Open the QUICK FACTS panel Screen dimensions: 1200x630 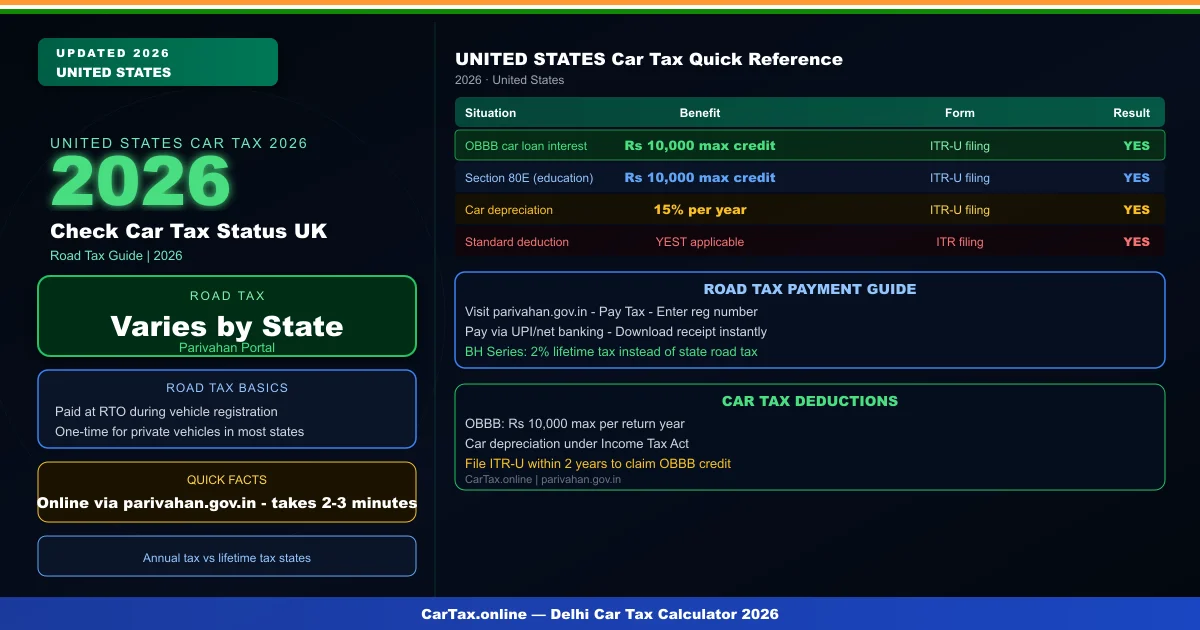pyautogui.click(x=227, y=492)
